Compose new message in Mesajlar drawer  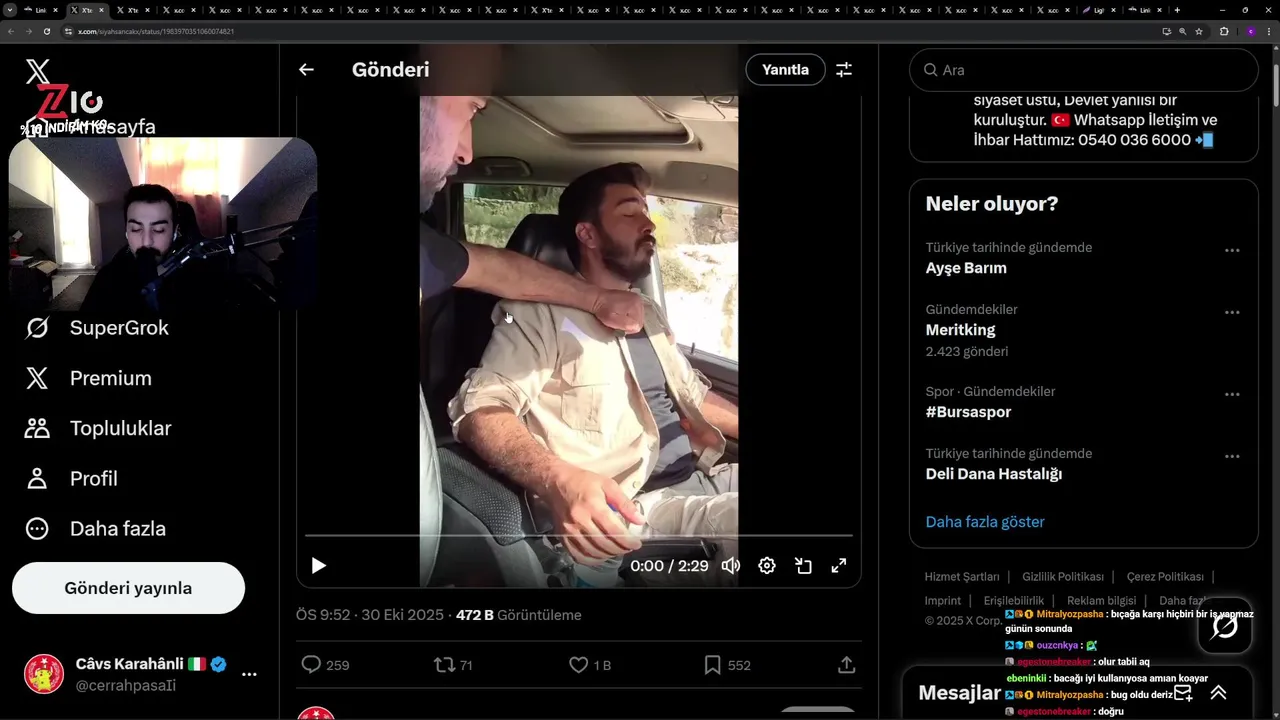click(1183, 692)
